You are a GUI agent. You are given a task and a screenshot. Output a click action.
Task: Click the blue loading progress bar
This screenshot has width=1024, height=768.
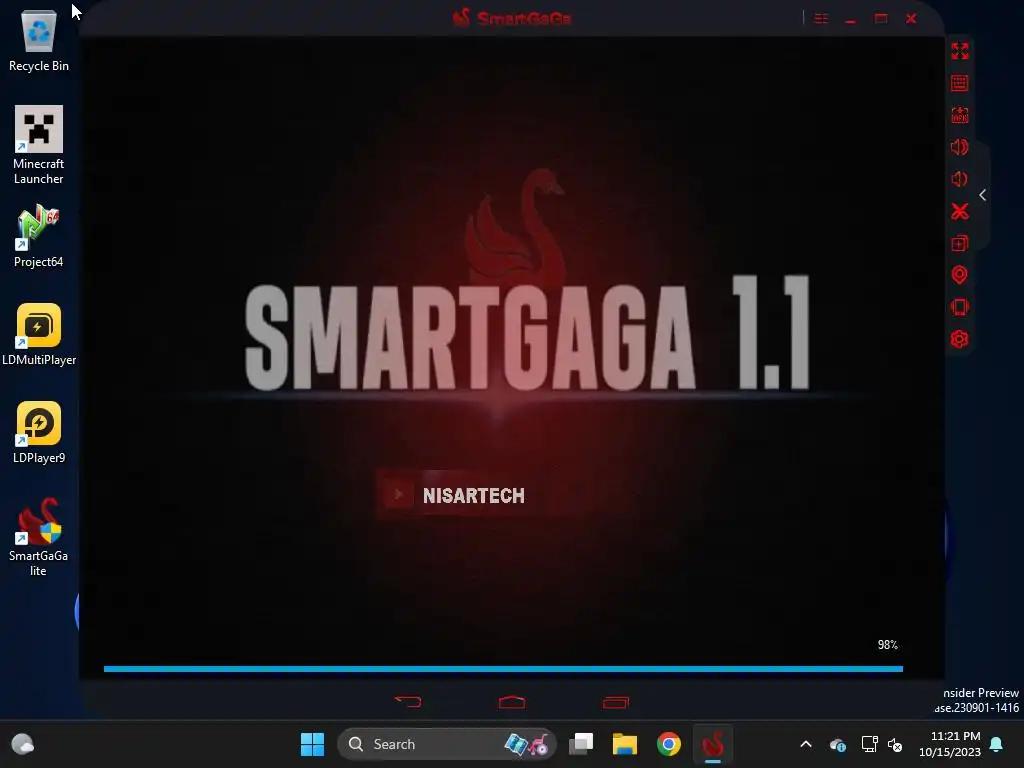click(503, 669)
